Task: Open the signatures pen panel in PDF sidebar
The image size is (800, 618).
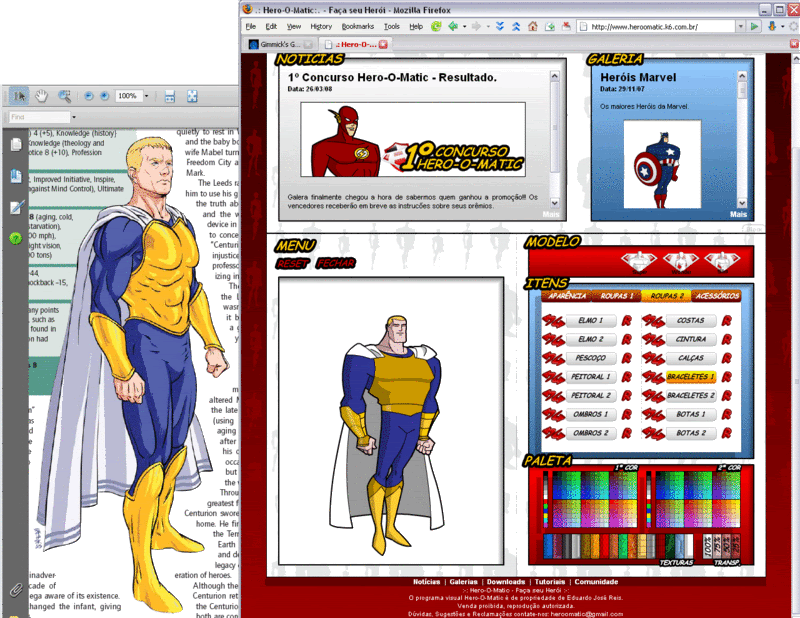Action: tap(16, 207)
